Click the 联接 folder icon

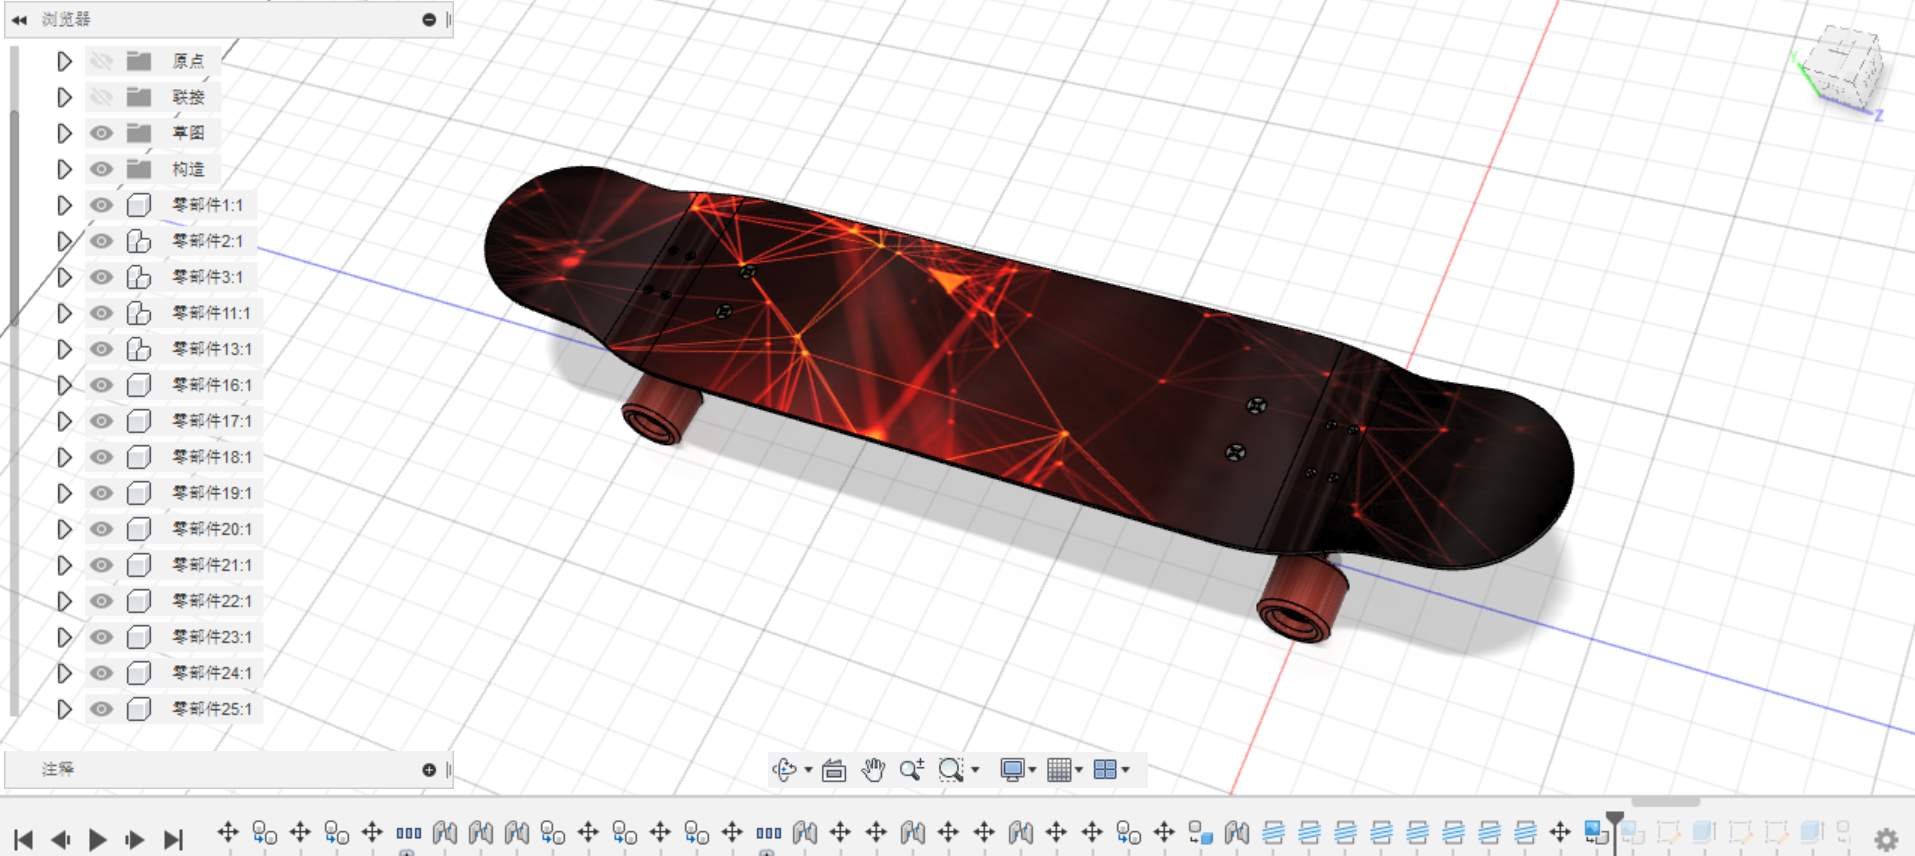click(139, 97)
